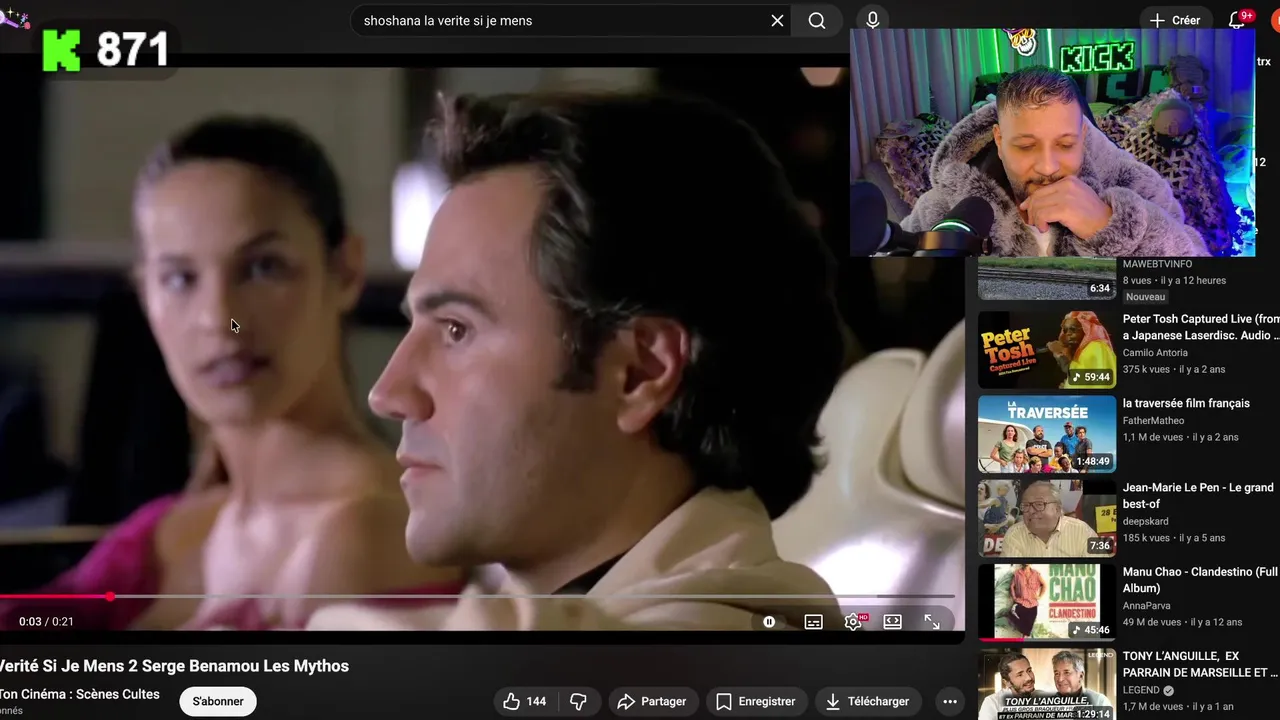The width and height of the screenshot is (1280, 720).
Task: Open channel AnnaParva
Action: pos(1147,605)
